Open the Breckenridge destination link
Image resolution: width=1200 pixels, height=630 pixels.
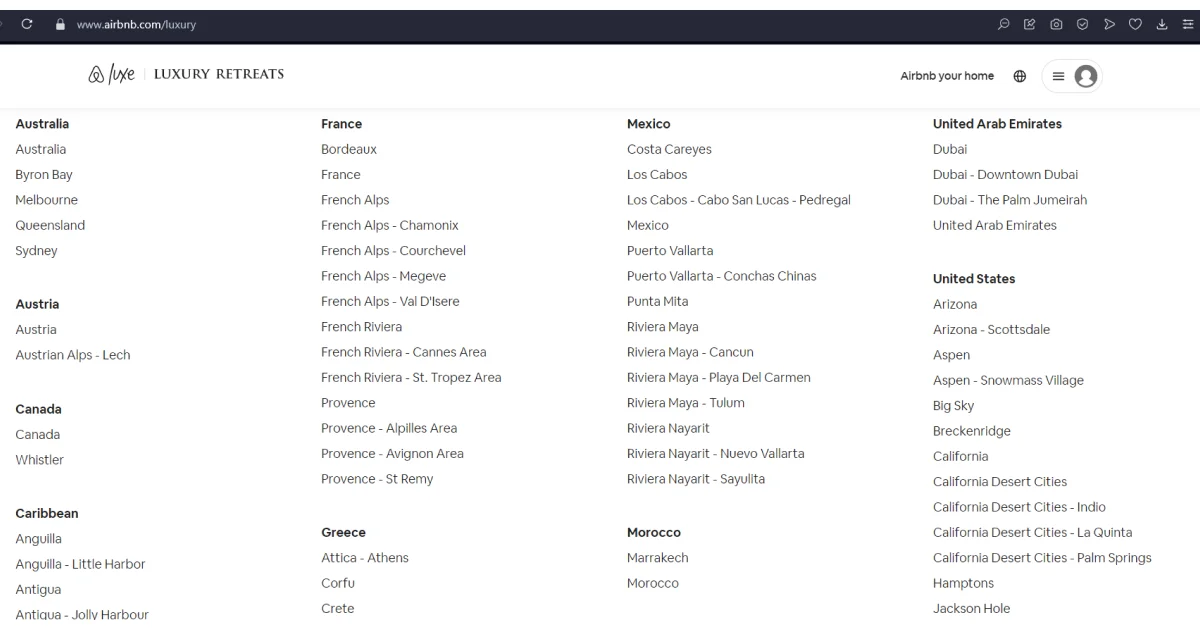[972, 431]
